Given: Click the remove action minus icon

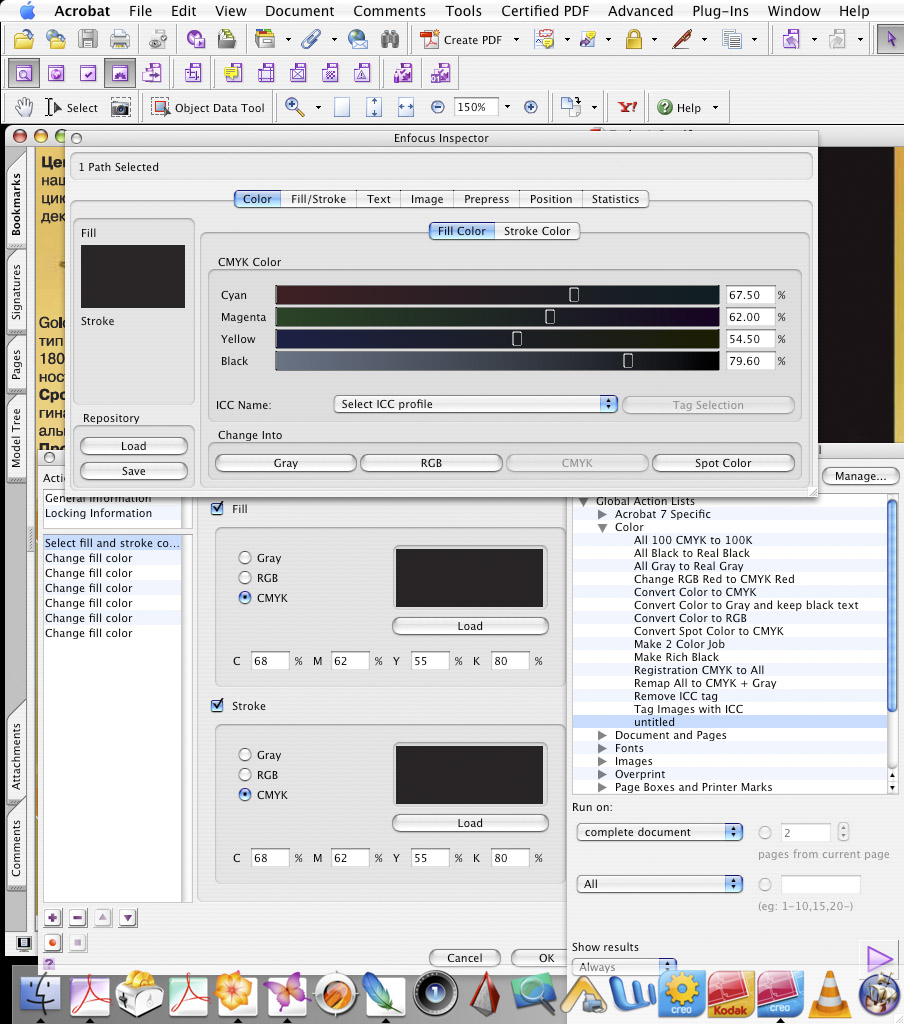Looking at the screenshot, I should point(78,918).
